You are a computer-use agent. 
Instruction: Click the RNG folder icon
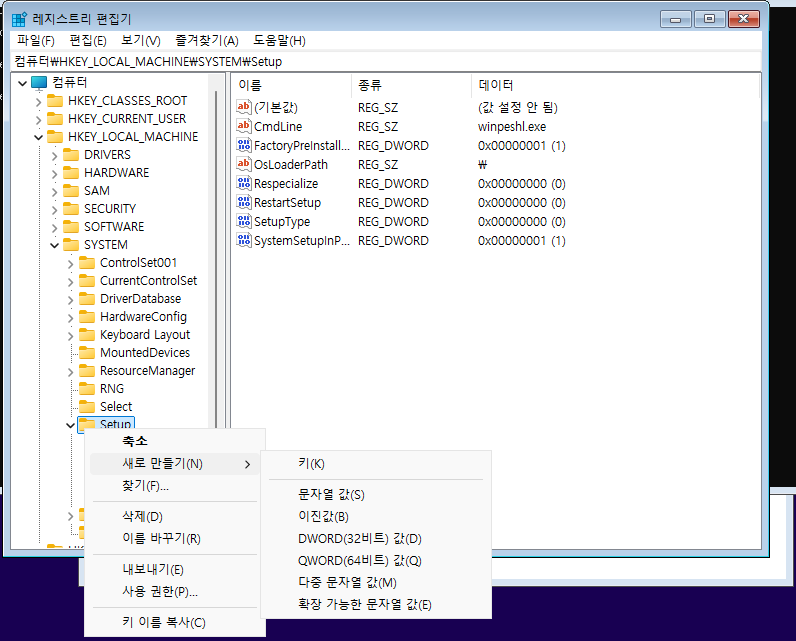click(x=87, y=388)
